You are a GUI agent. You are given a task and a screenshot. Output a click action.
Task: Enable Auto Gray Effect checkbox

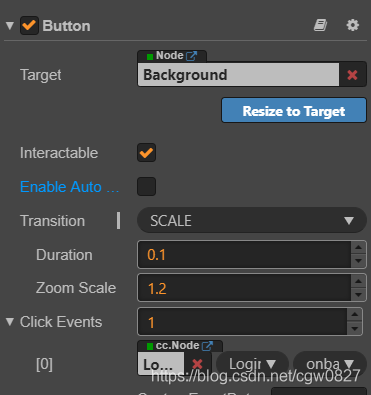pyautogui.click(x=146, y=186)
